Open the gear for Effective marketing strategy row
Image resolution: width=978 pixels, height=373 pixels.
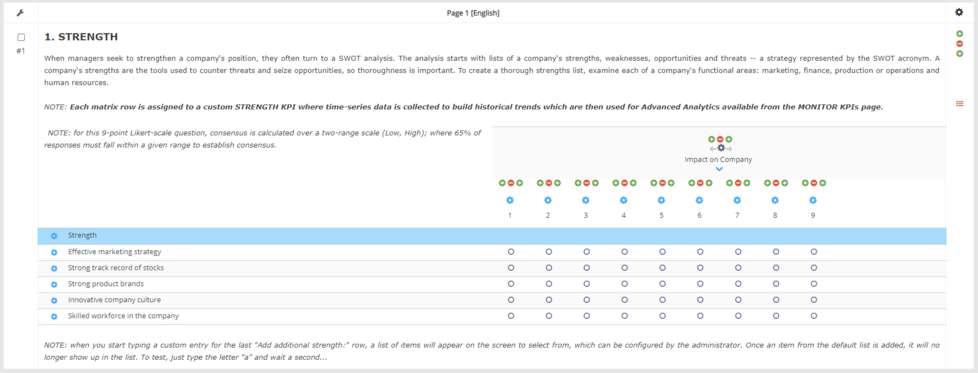click(x=54, y=252)
